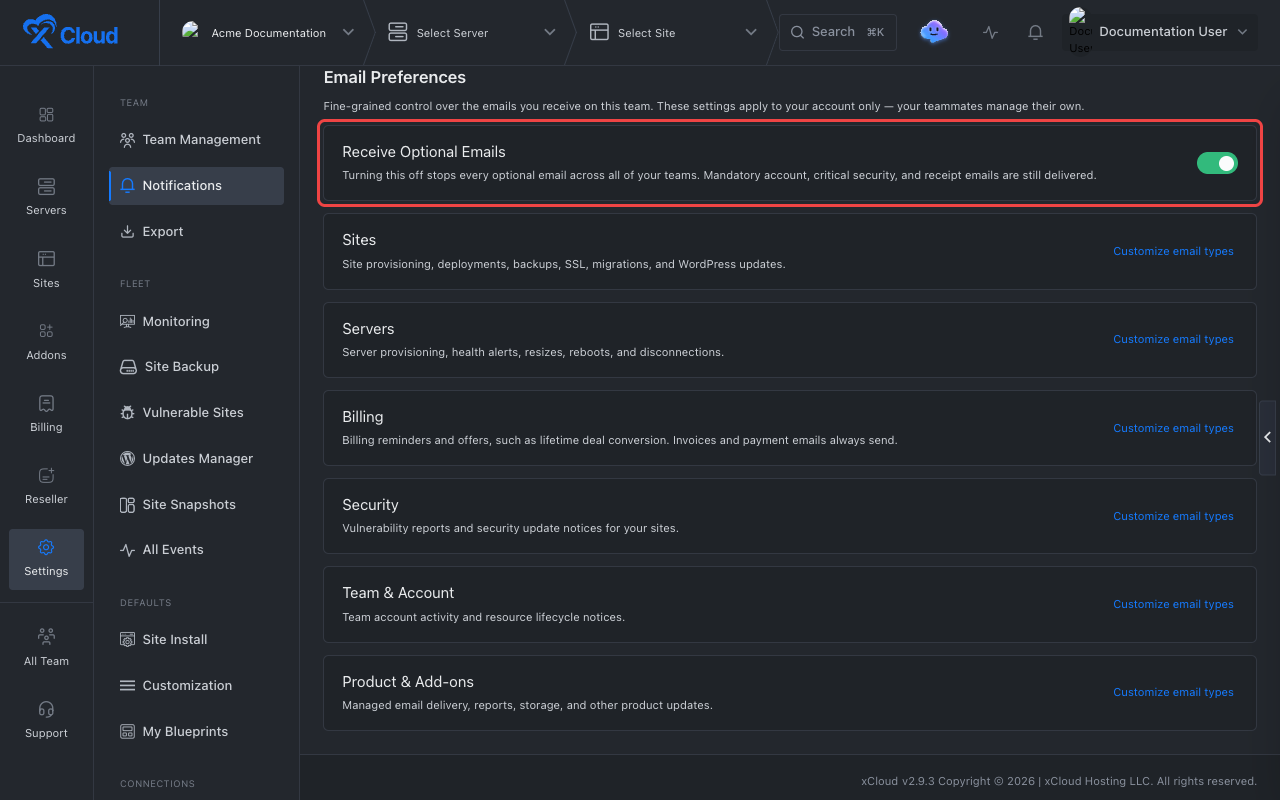Open My Blueprints under Defaults
The image size is (1280, 800).
pyautogui.click(x=196, y=732)
